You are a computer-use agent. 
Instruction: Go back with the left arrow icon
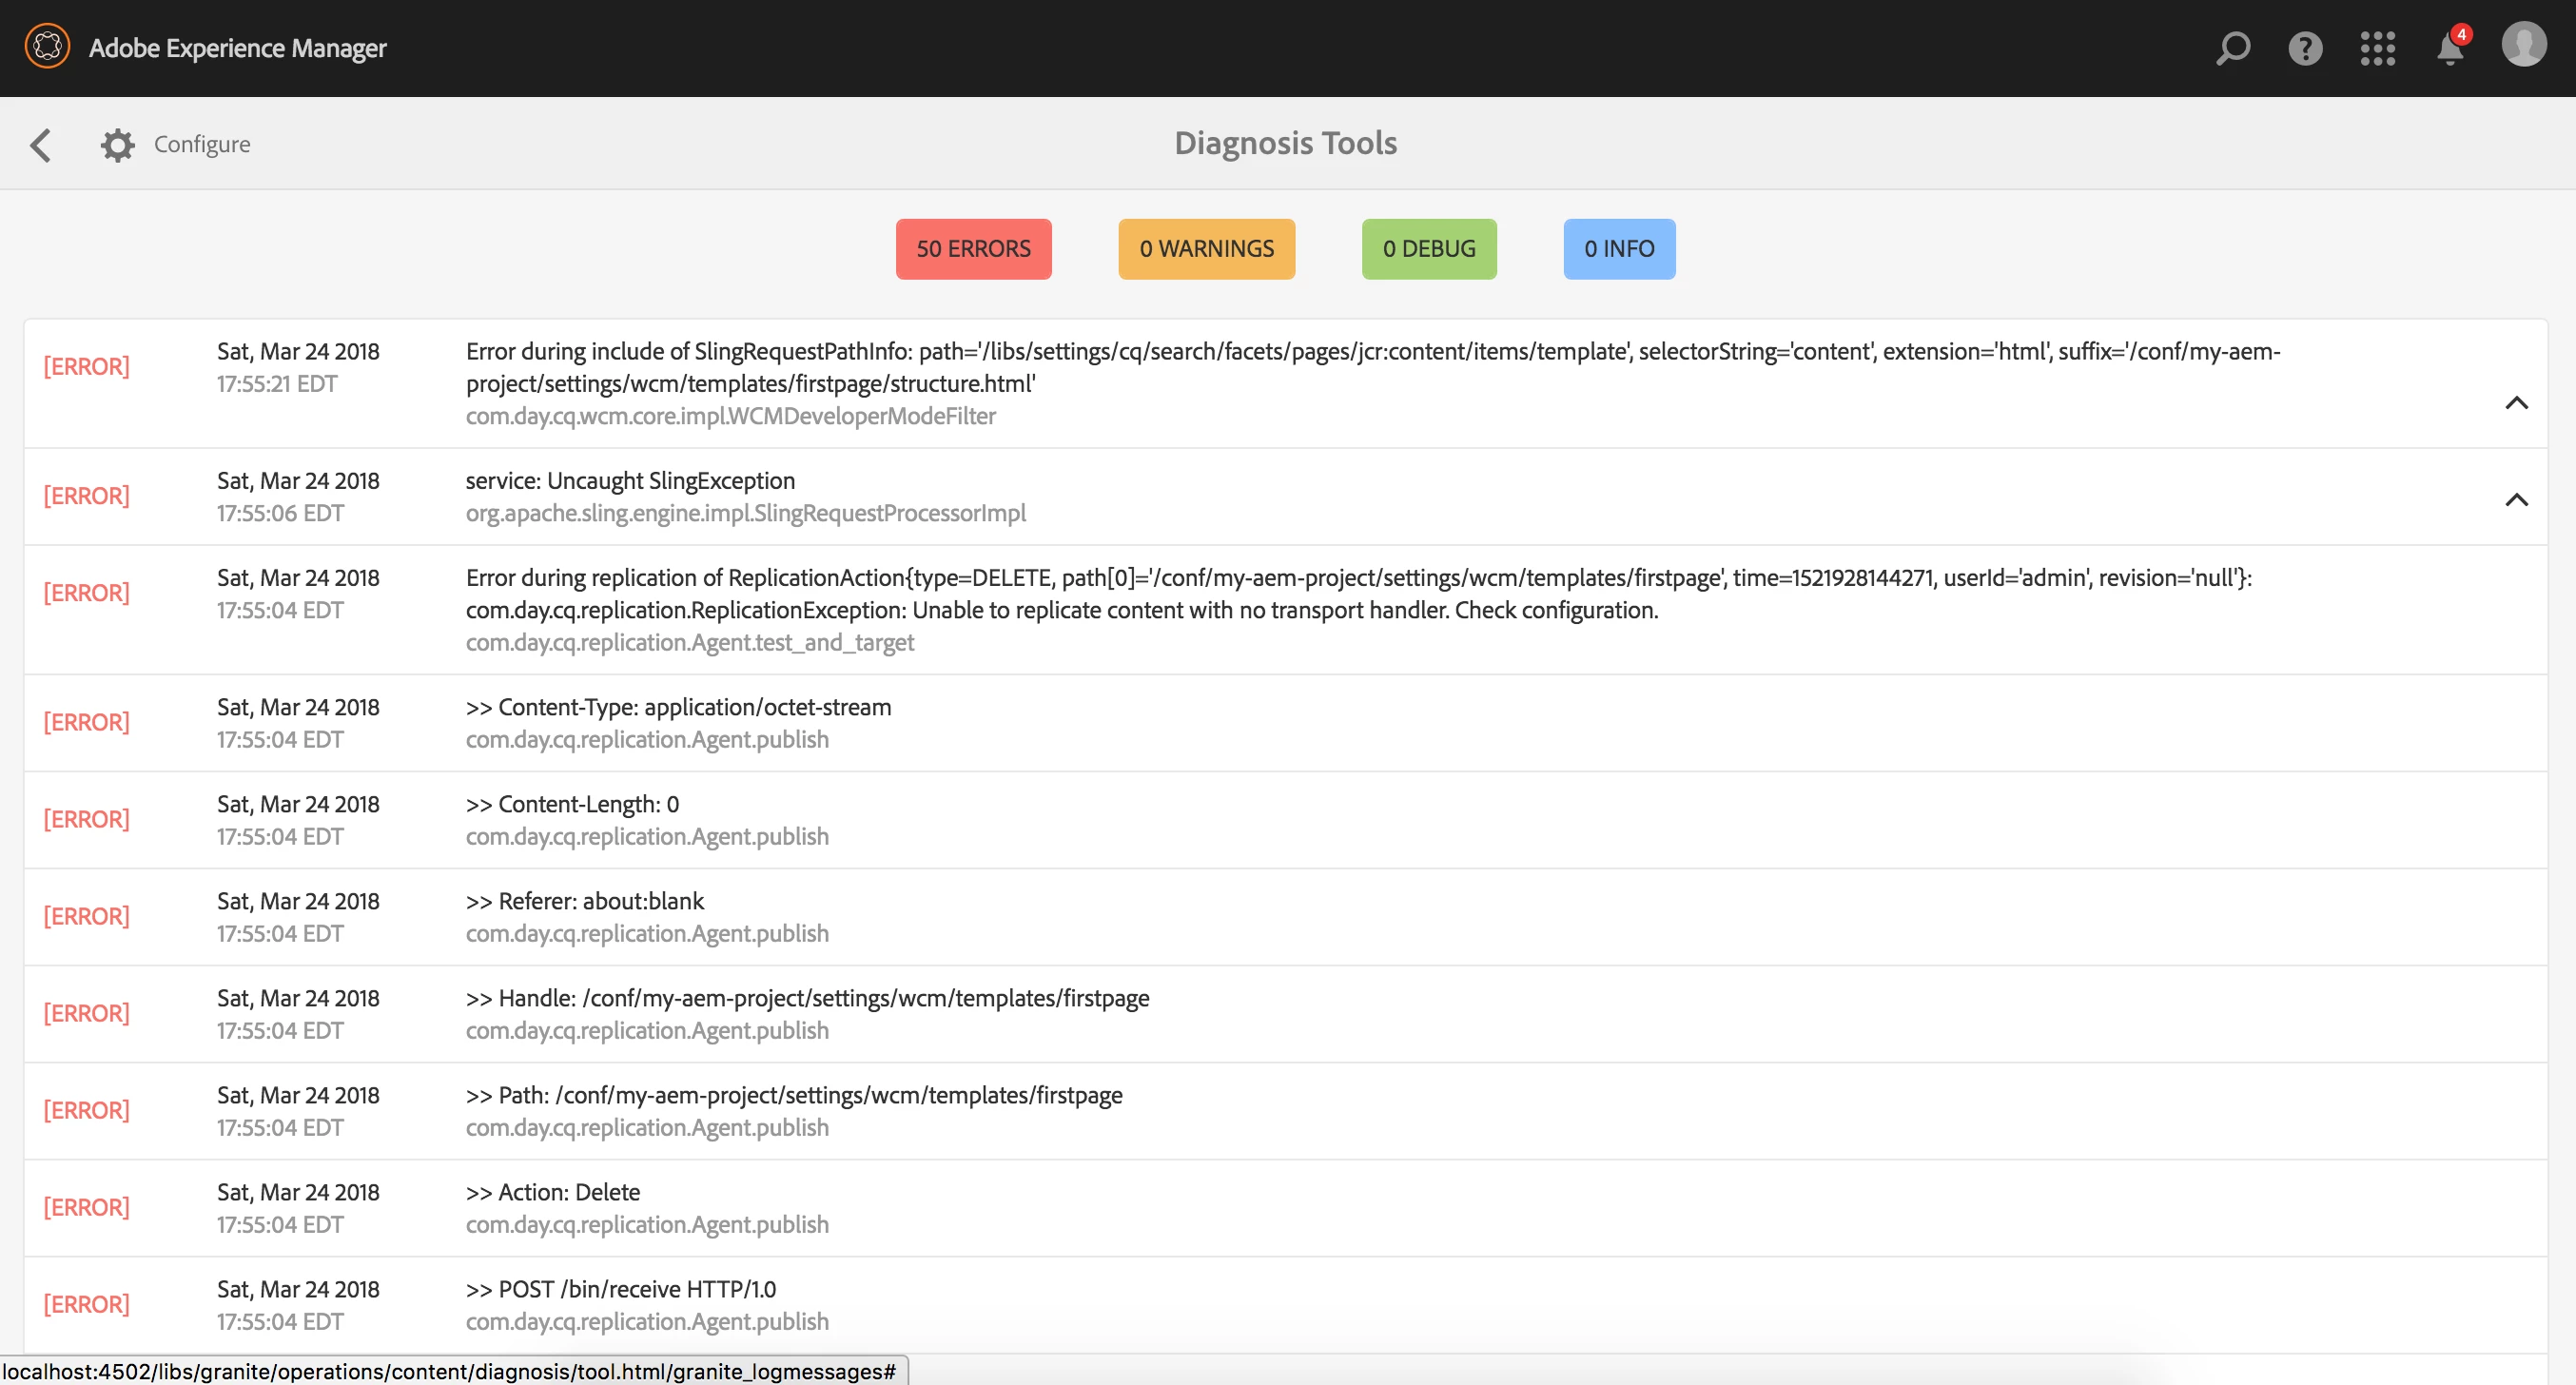[x=41, y=145]
